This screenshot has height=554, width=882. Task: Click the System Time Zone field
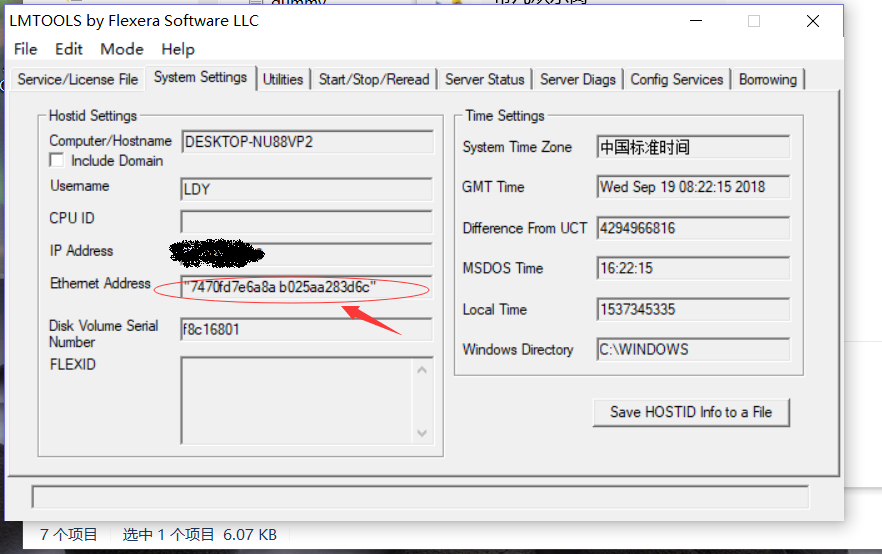(693, 147)
